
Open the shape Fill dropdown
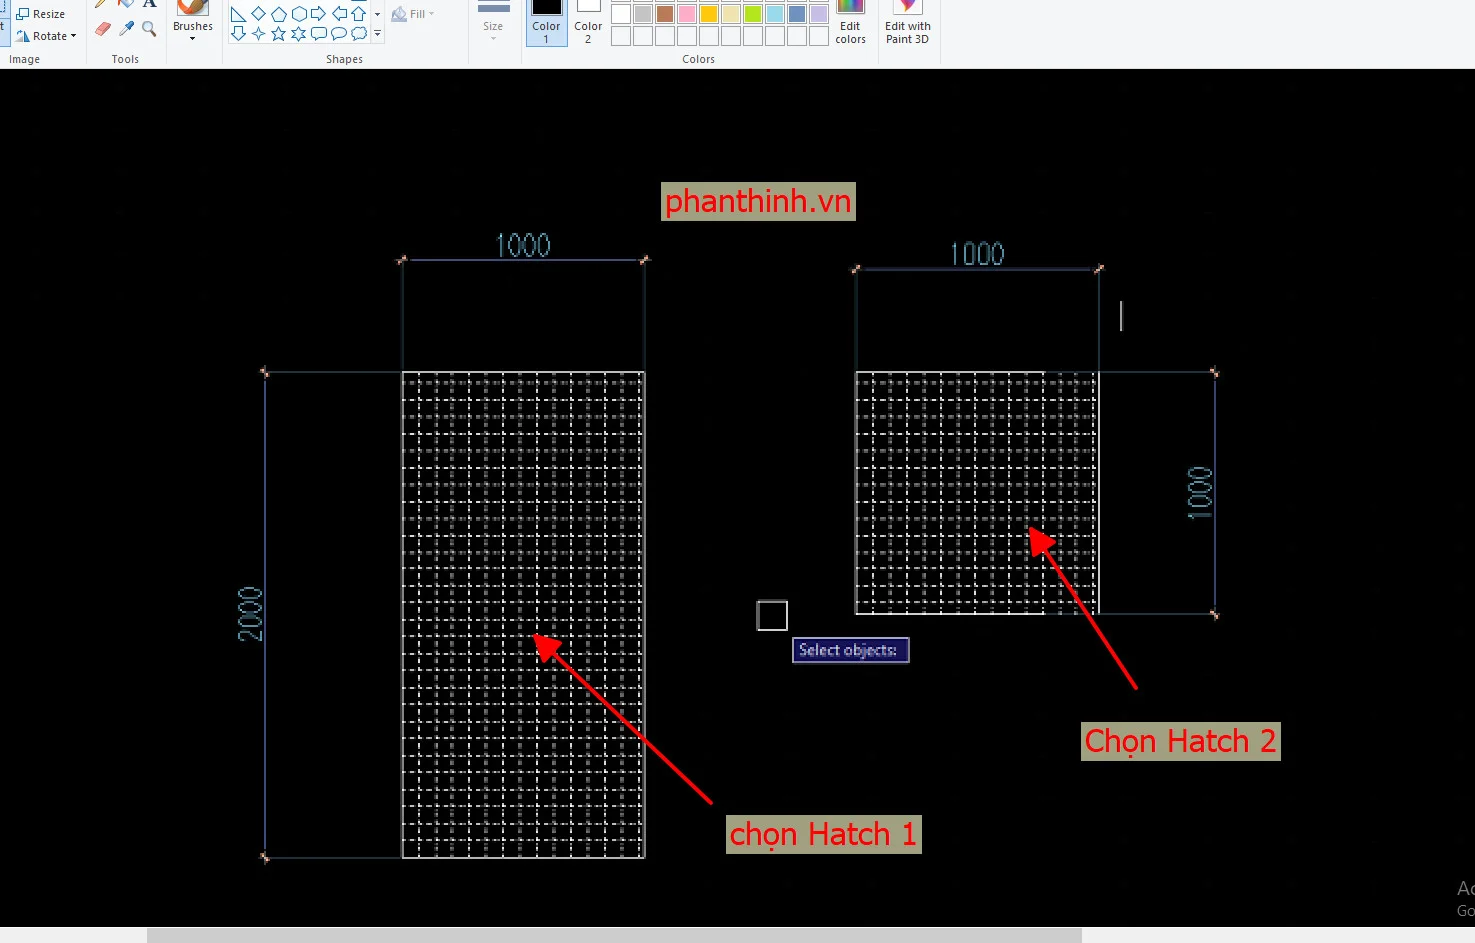pos(413,14)
